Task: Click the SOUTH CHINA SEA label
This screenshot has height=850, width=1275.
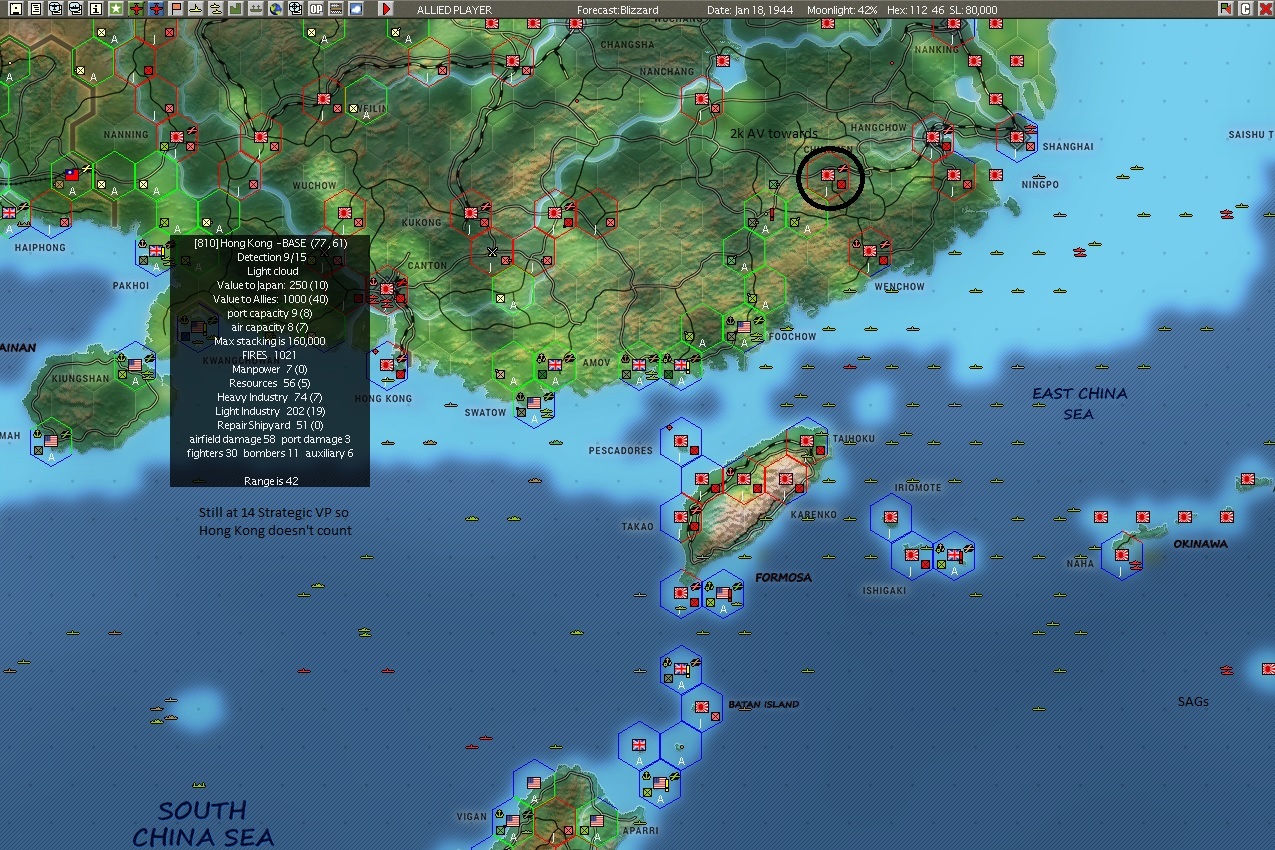Action: point(202,822)
